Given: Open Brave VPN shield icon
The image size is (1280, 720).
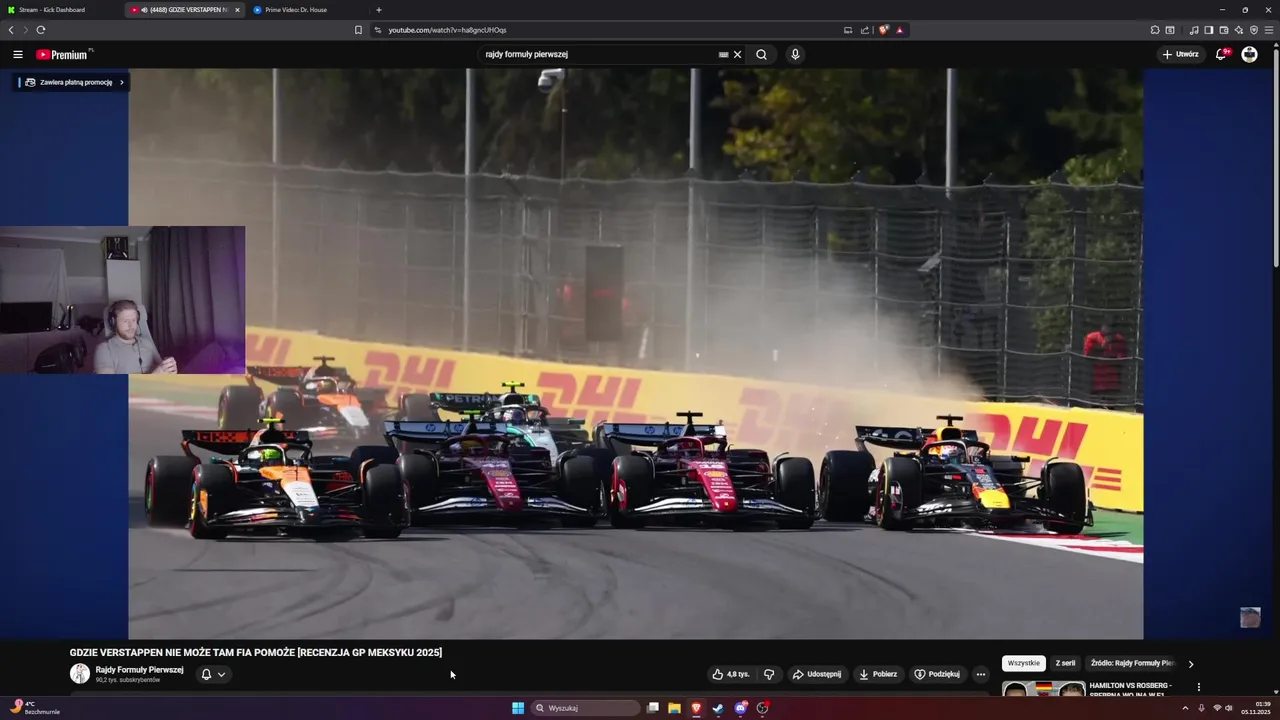Looking at the screenshot, I should click(1253, 30).
